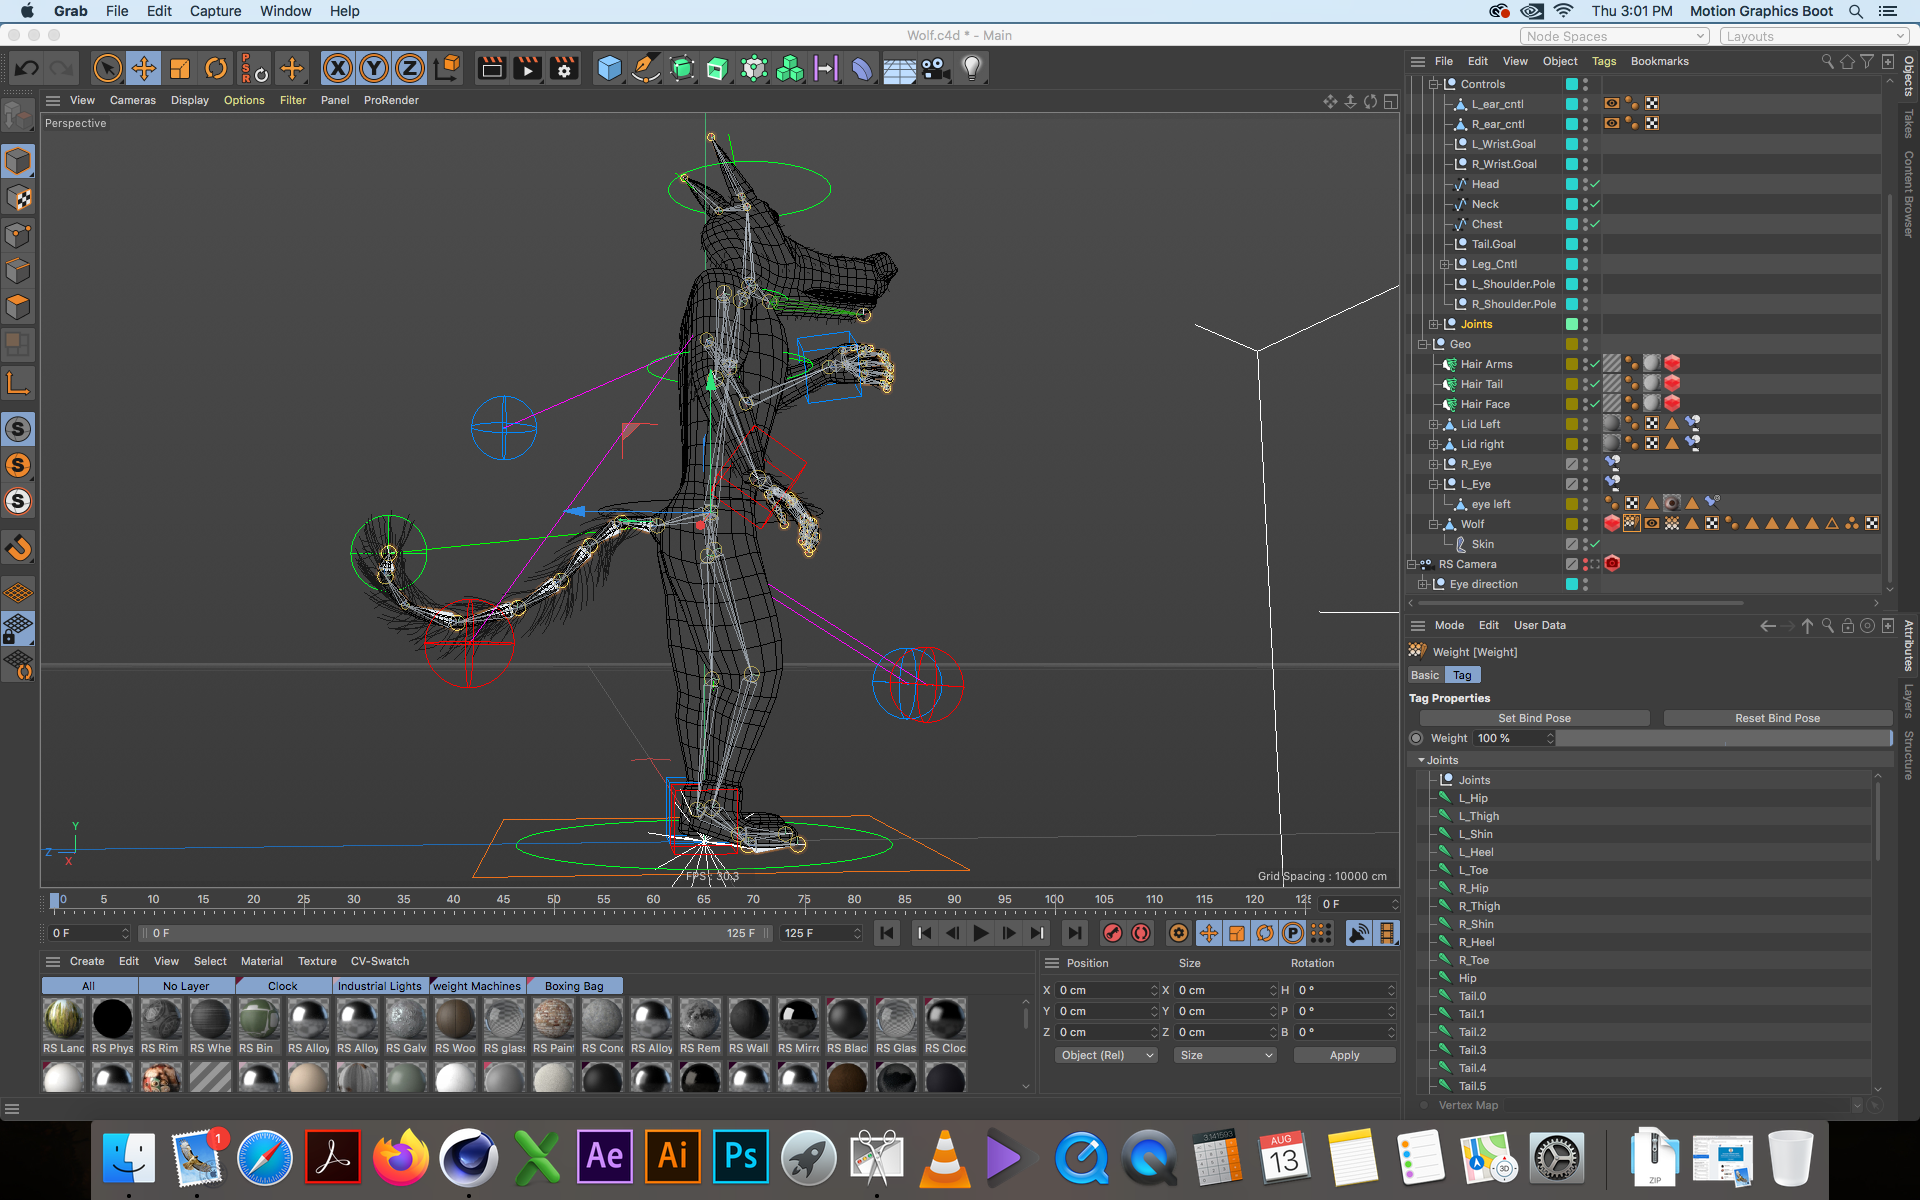Open the Edit Render Settings icon
Viewport: 1920px width, 1200px height.
point(564,68)
